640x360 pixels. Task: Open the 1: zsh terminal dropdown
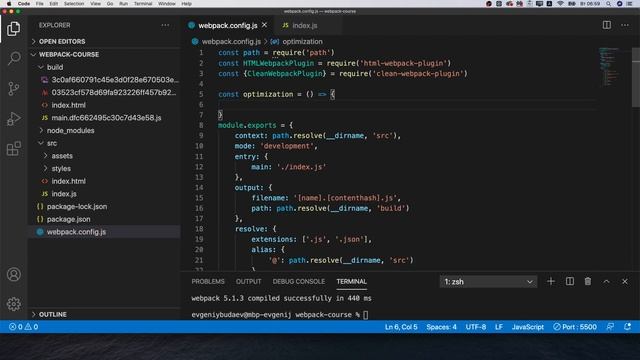pyautogui.click(x=488, y=282)
